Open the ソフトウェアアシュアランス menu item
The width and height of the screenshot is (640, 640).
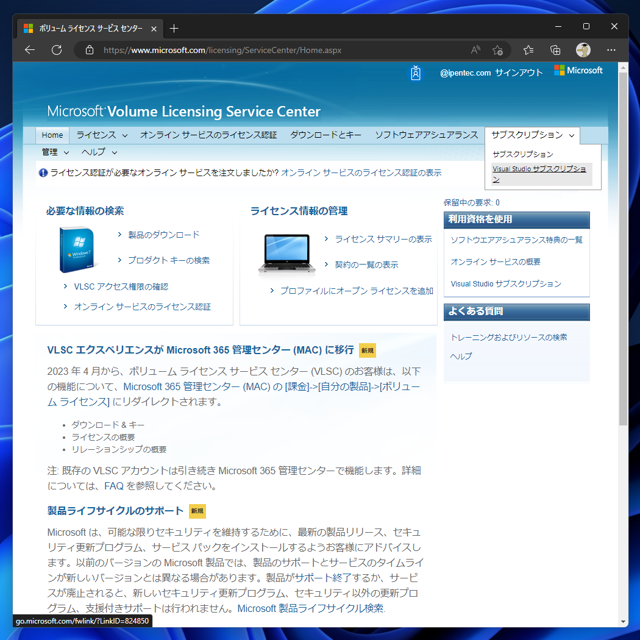(426, 135)
